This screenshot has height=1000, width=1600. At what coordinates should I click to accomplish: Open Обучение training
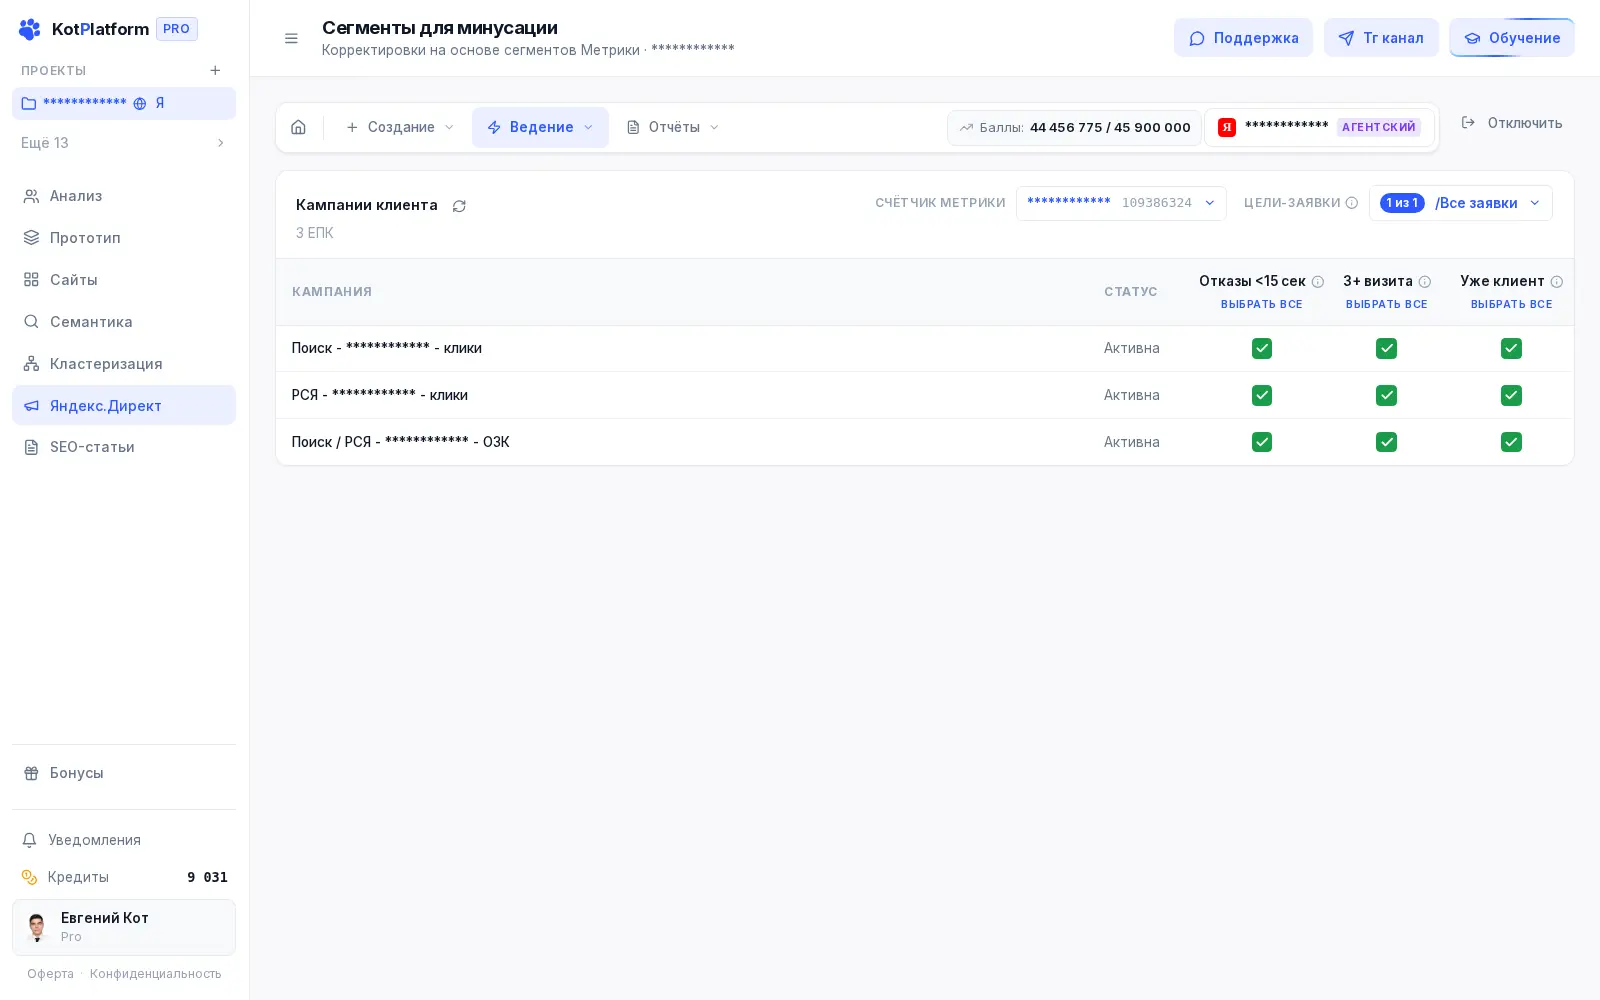pyautogui.click(x=1512, y=38)
